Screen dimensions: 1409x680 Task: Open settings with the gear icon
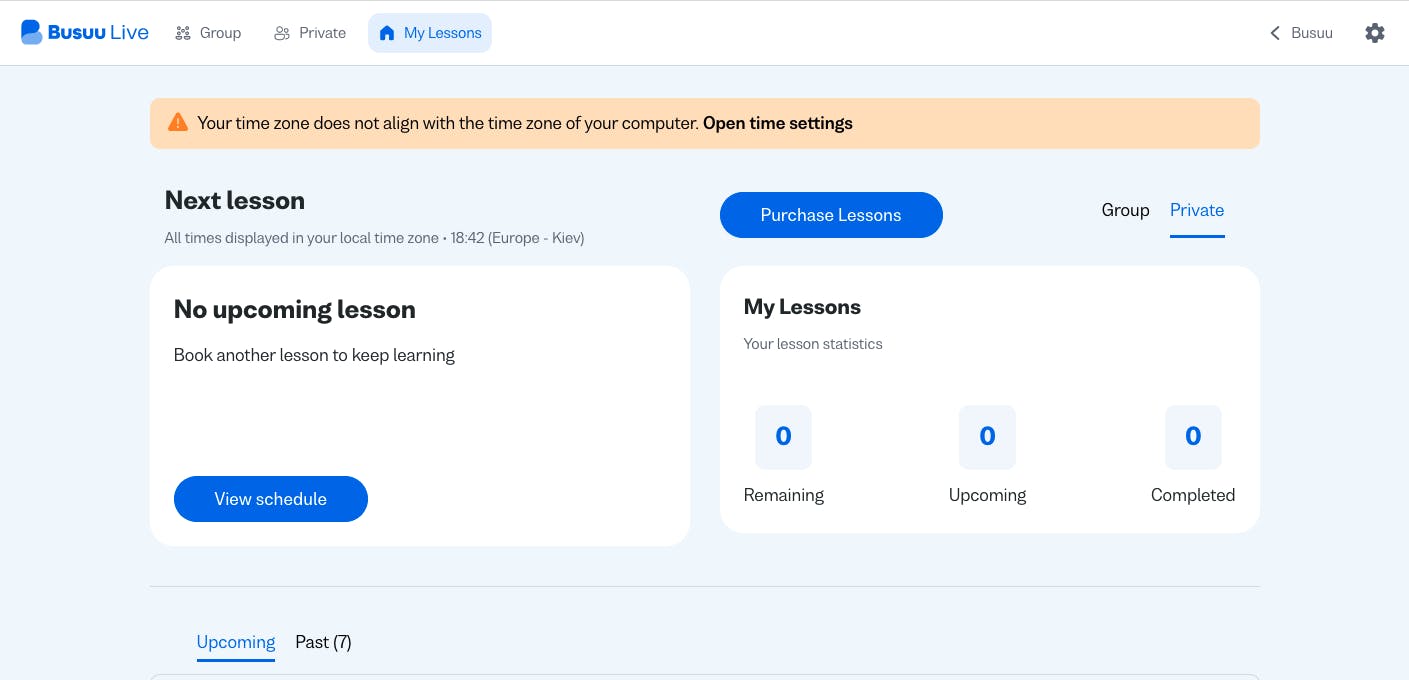pyautogui.click(x=1375, y=33)
